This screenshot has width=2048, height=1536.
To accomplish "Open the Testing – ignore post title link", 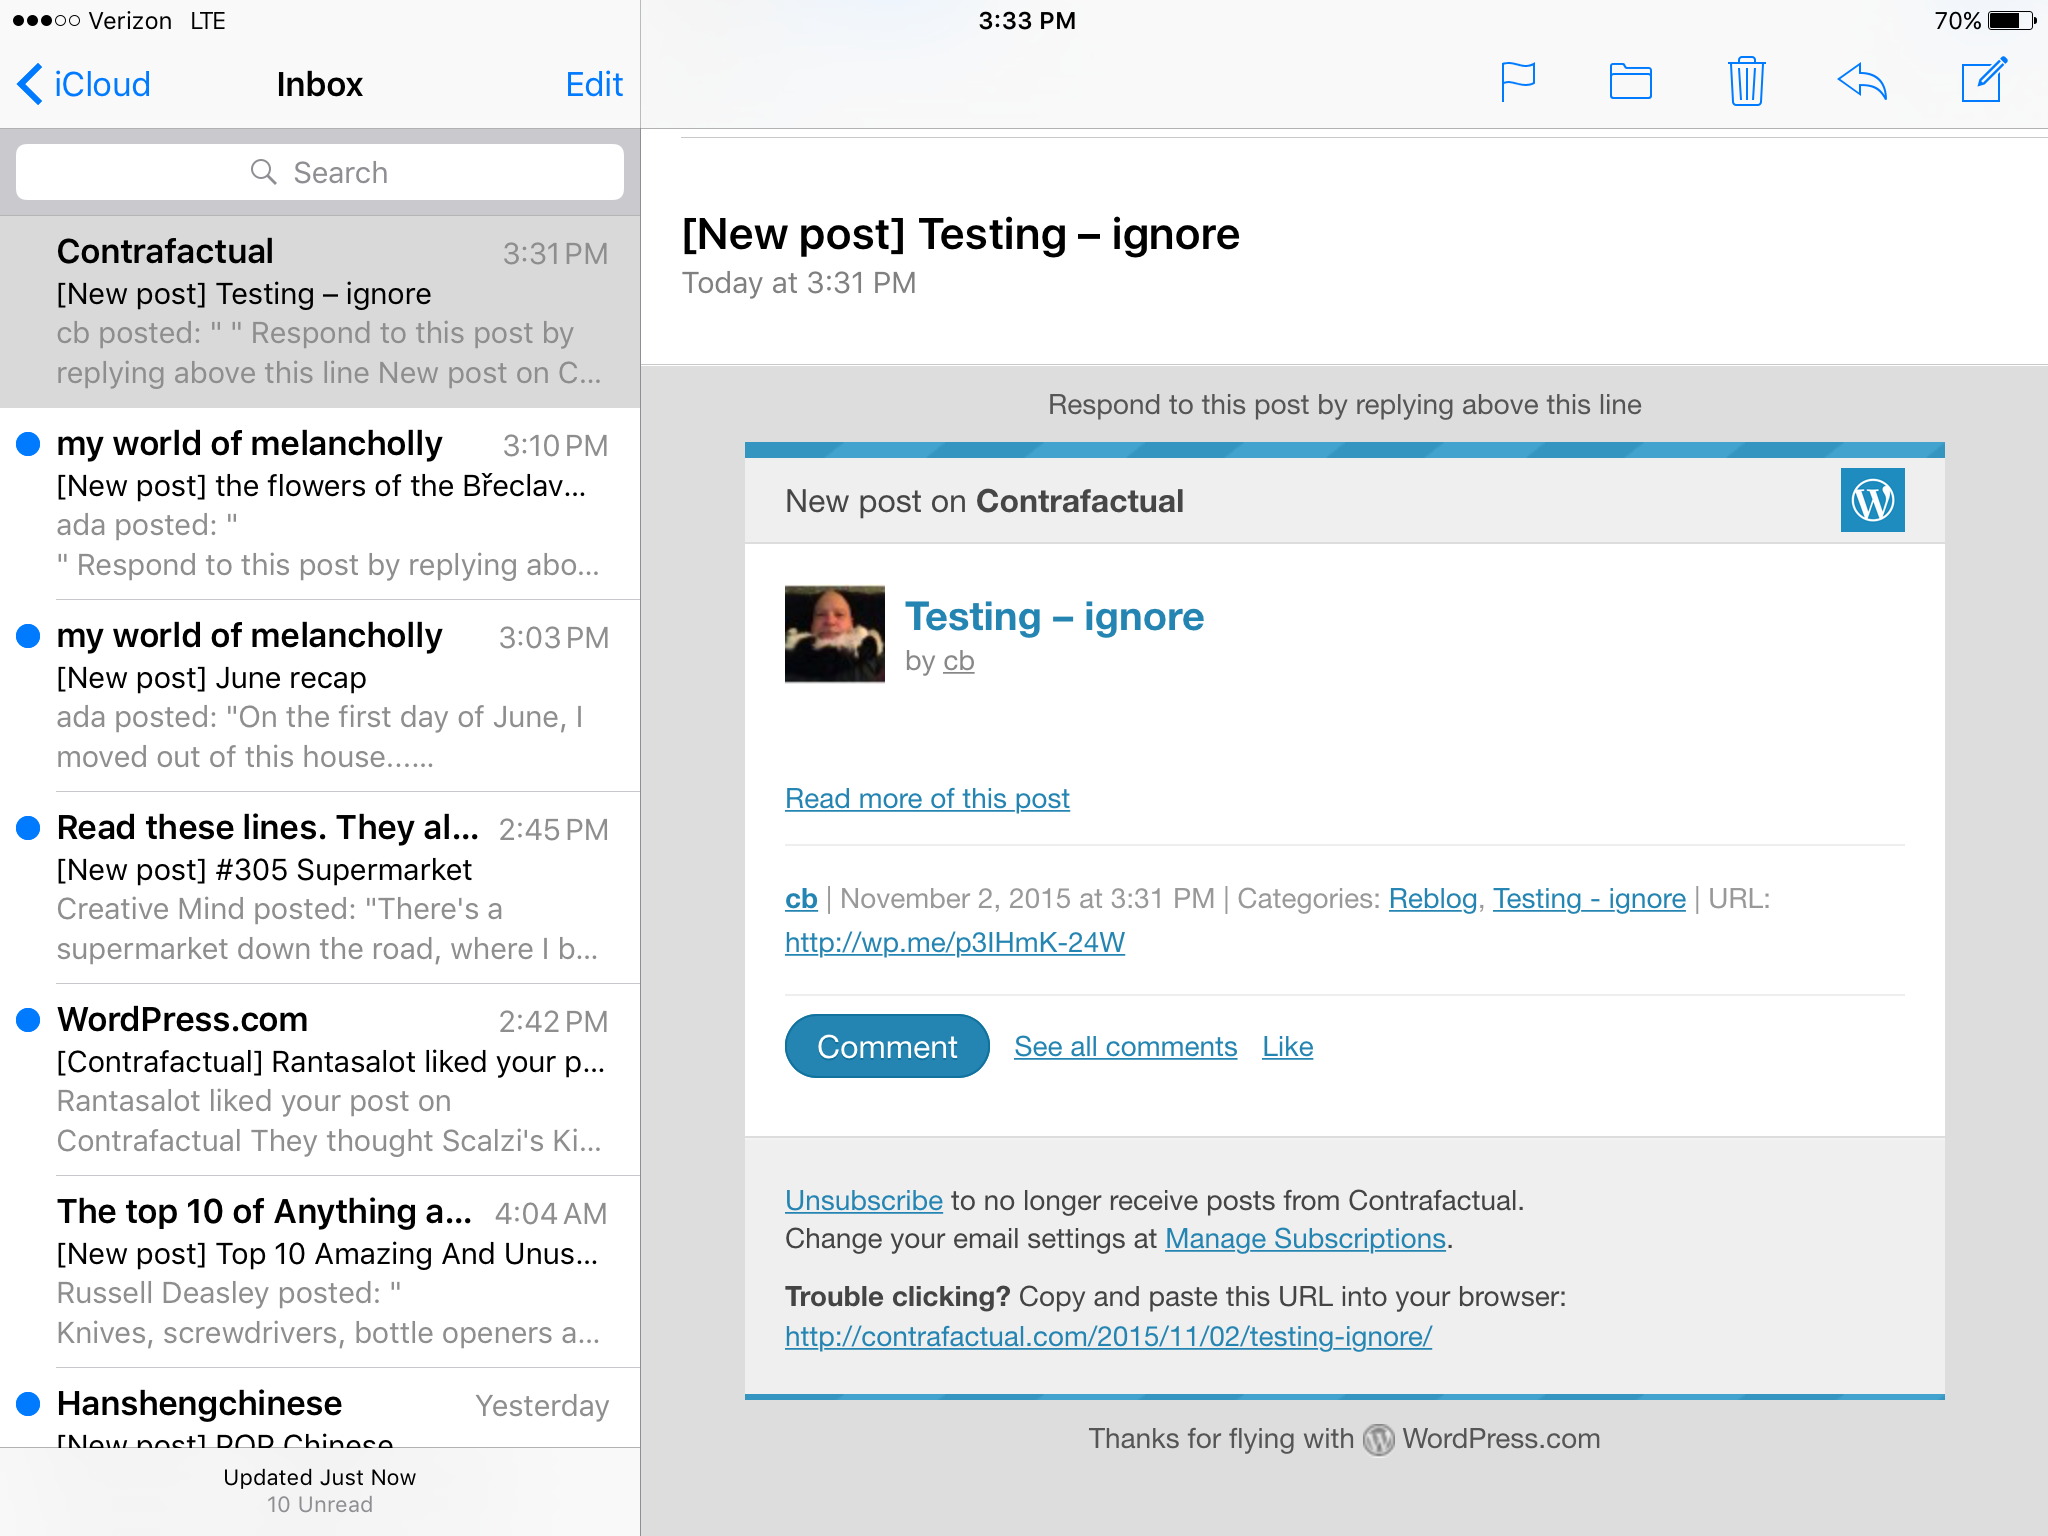I will (x=1054, y=616).
